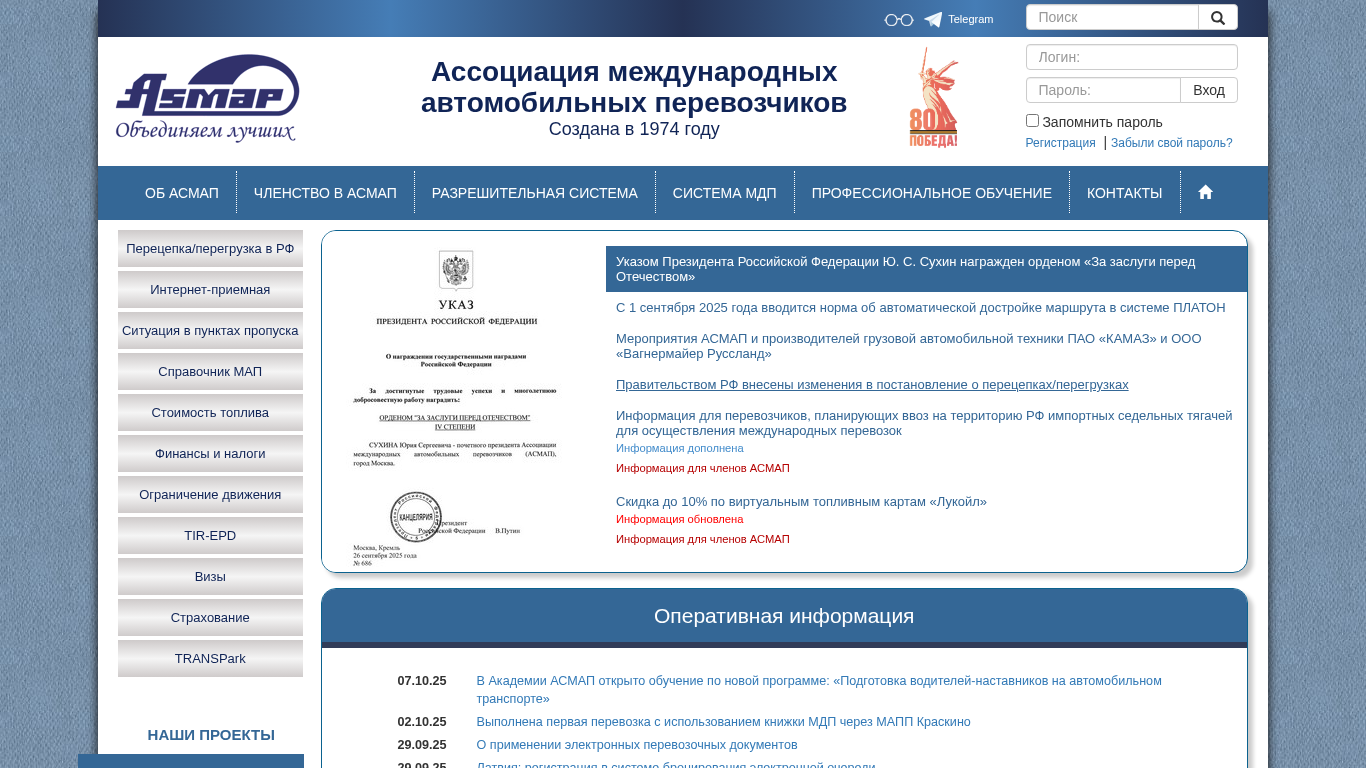Open the КАМАЗ and Вагнермайер Руссланд news

click(x=908, y=346)
